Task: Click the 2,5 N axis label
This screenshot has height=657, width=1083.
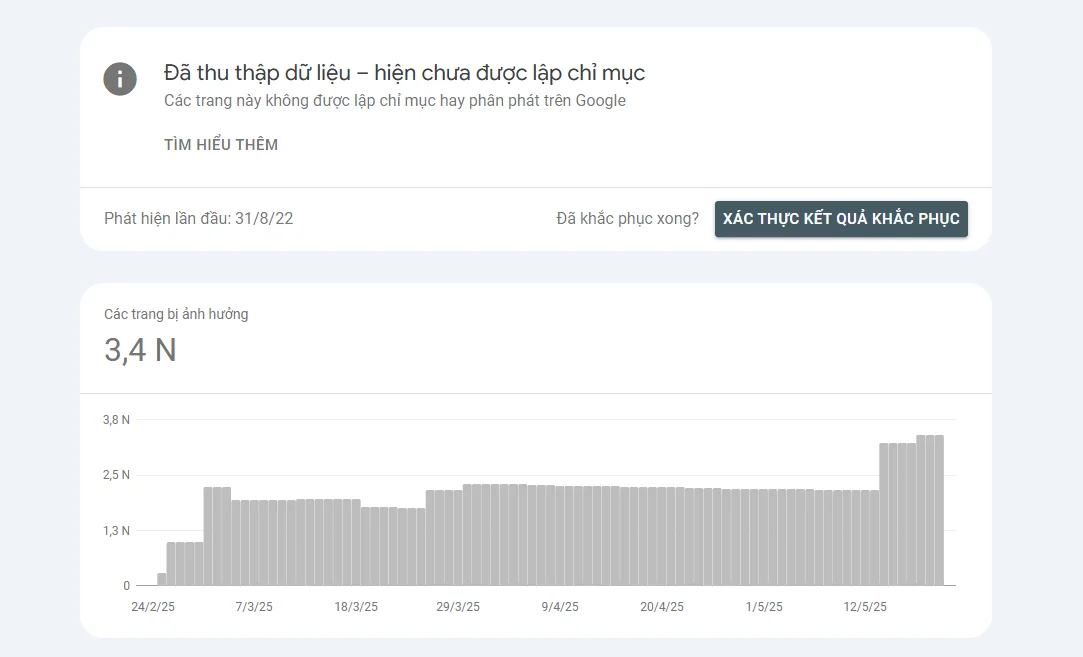Action: (x=116, y=475)
